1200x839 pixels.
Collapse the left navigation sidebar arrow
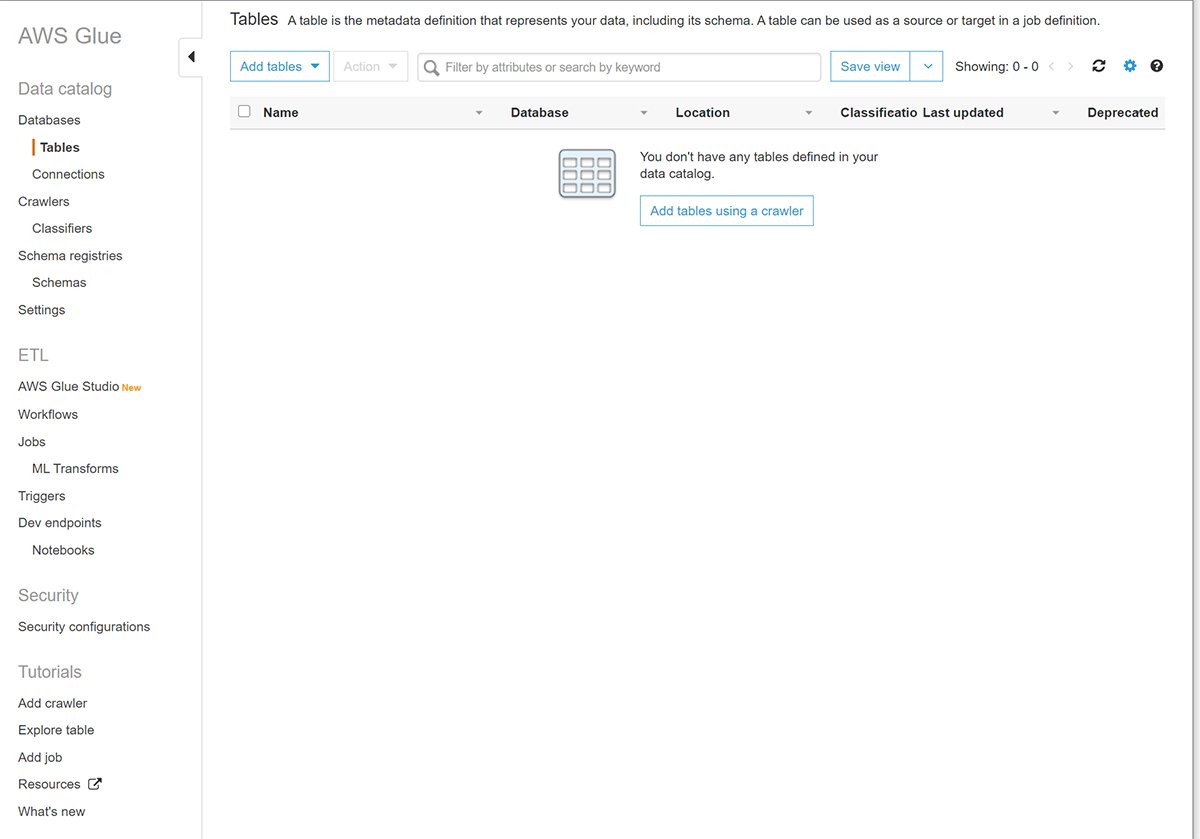click(x=191, y=57)
